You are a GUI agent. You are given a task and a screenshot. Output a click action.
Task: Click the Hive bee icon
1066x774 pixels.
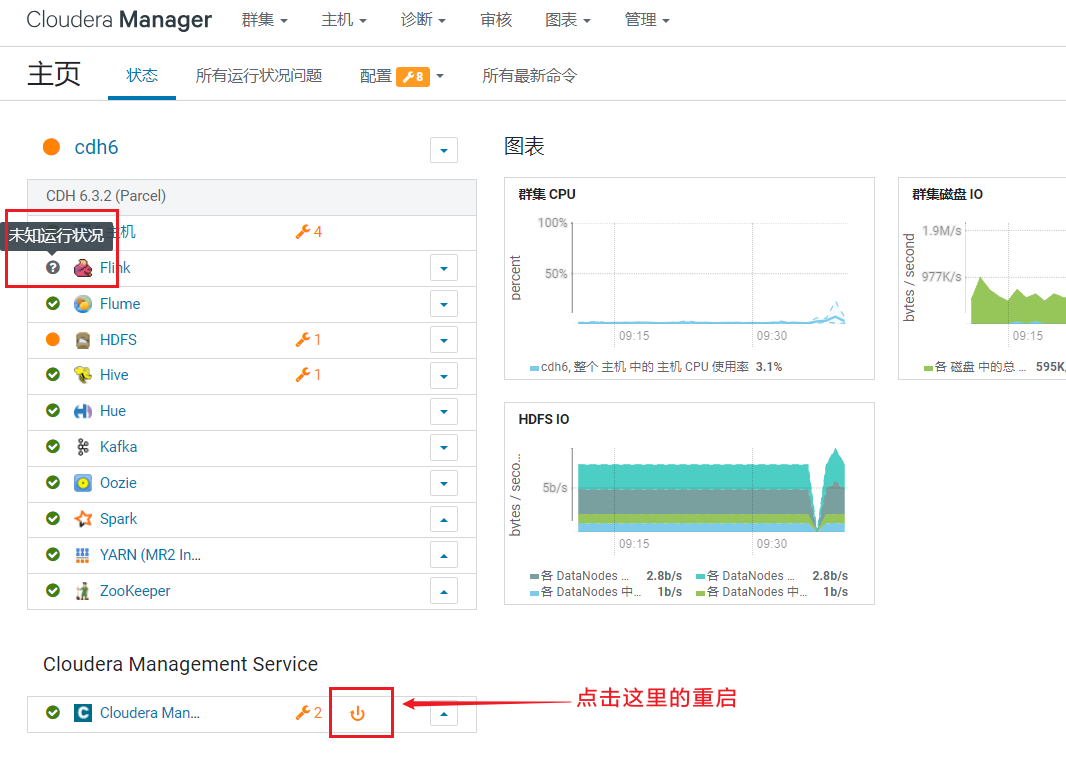point(83,375)
